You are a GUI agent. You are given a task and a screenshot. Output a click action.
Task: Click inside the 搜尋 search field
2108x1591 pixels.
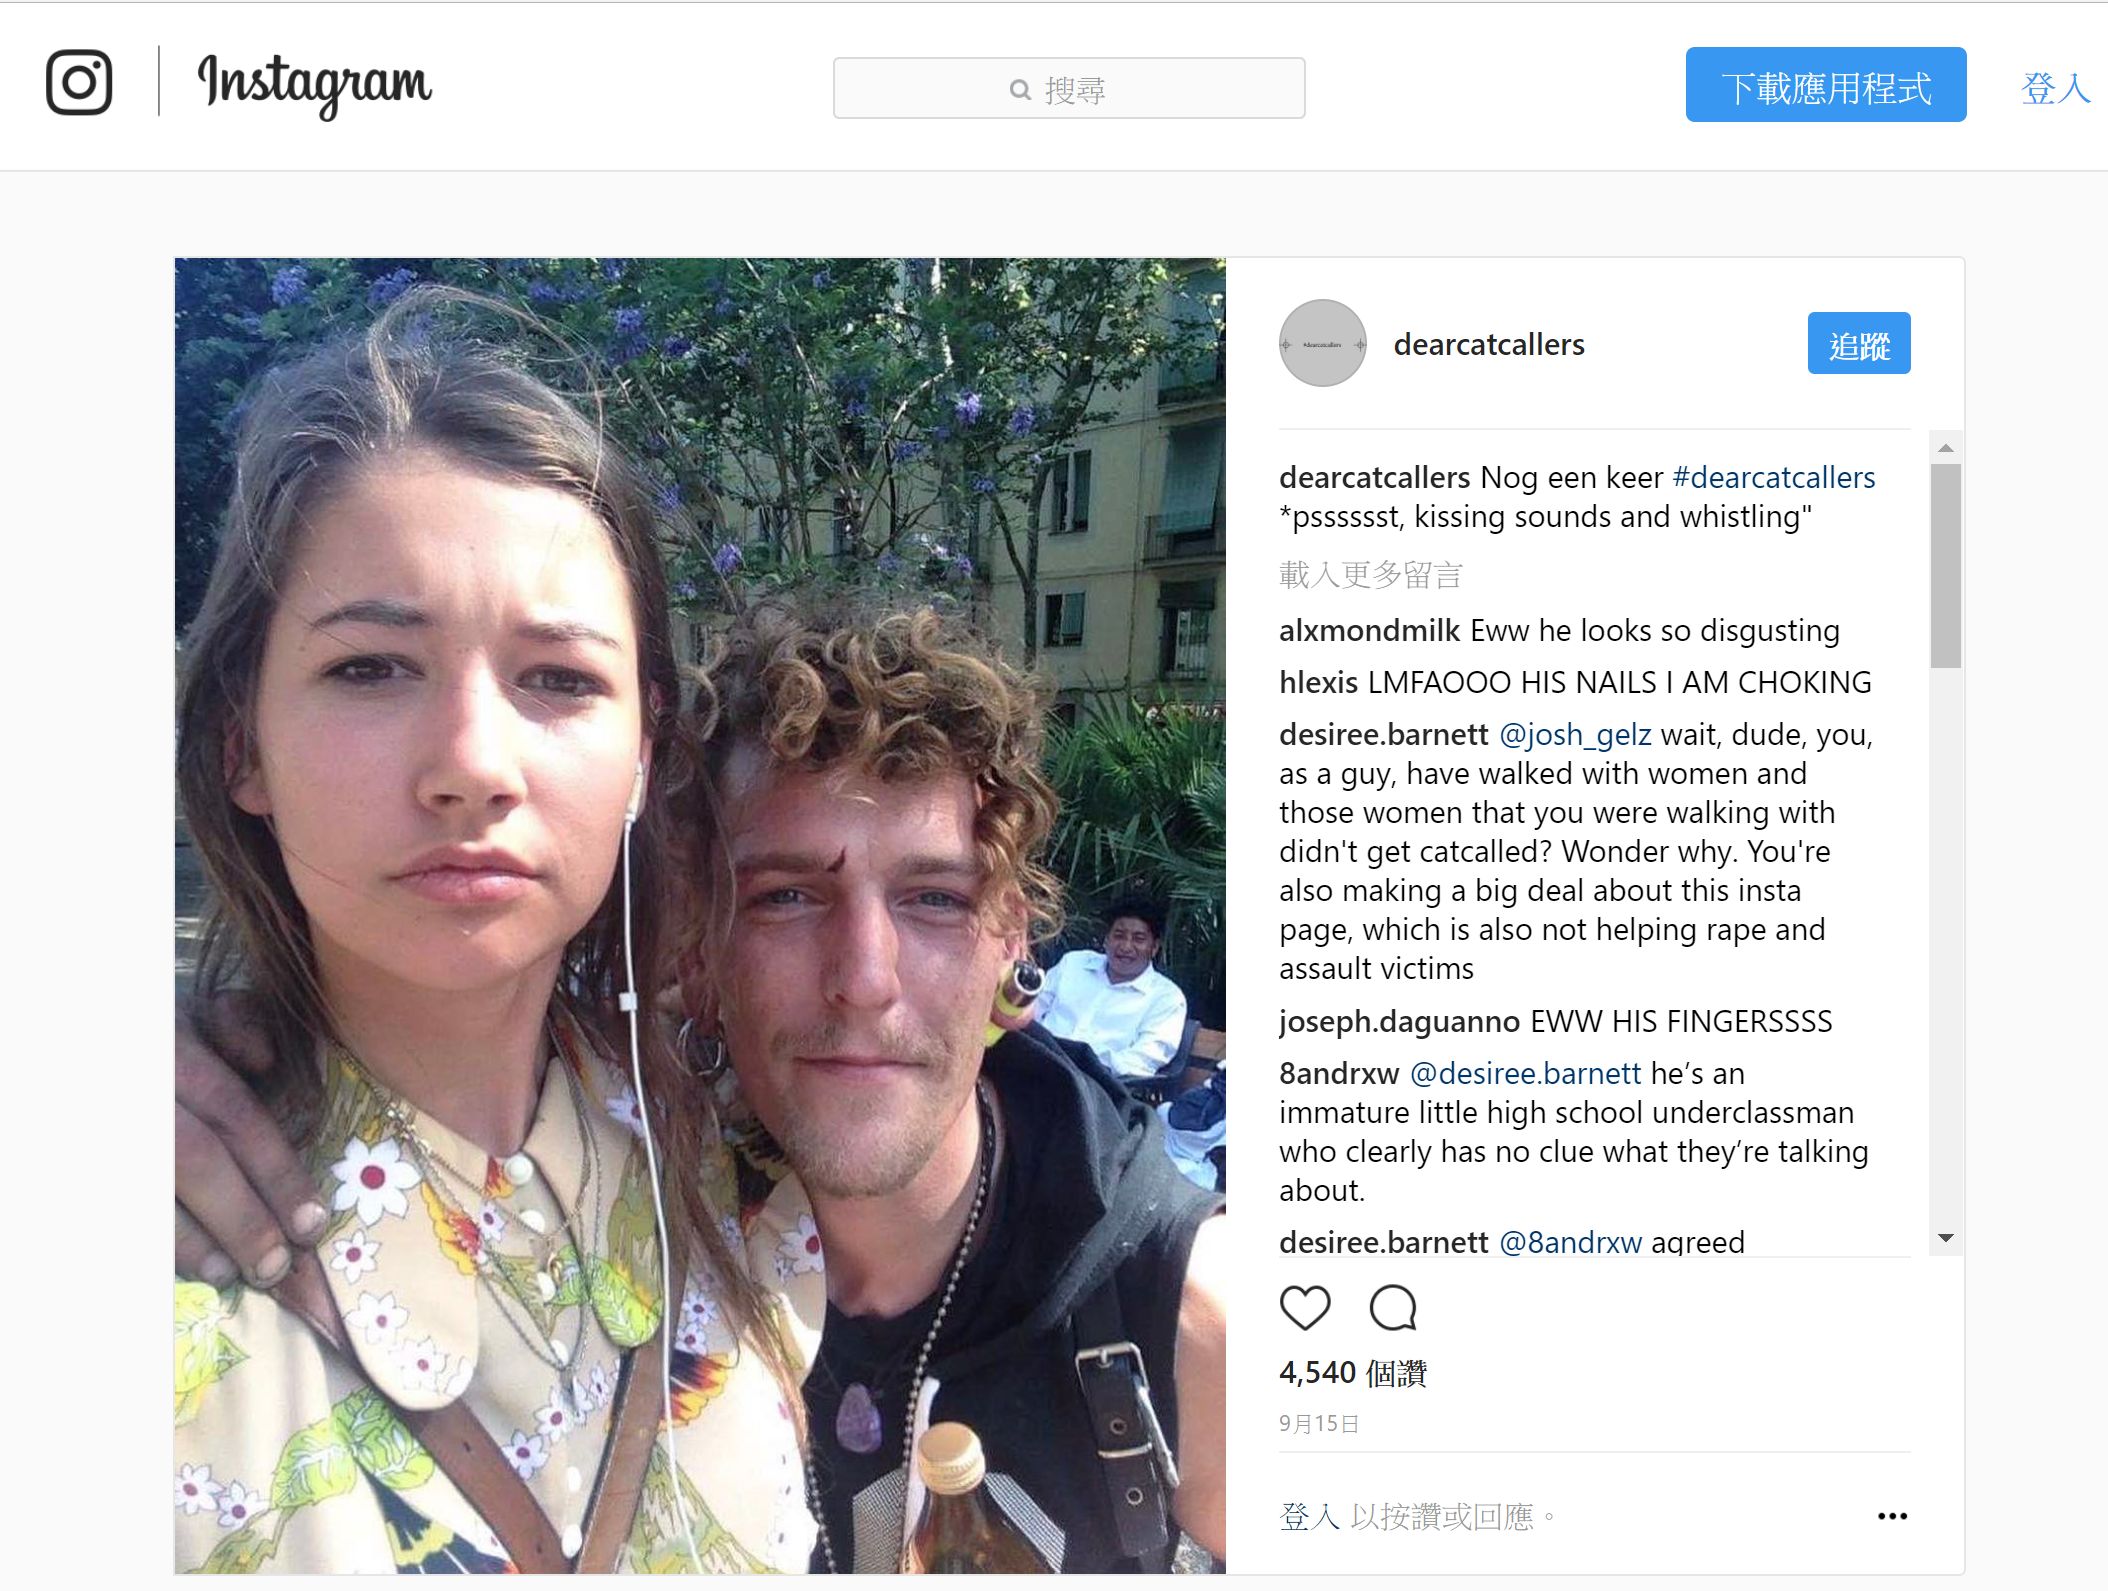pos(1069,88)
